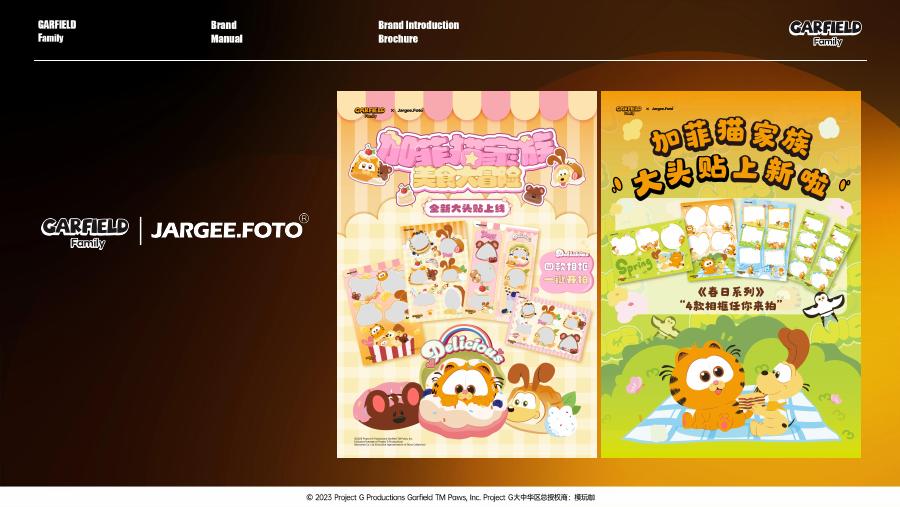Screen dimensions: 900x507
Task: Click the 春日系列 caption text
Action: [731, 291]
